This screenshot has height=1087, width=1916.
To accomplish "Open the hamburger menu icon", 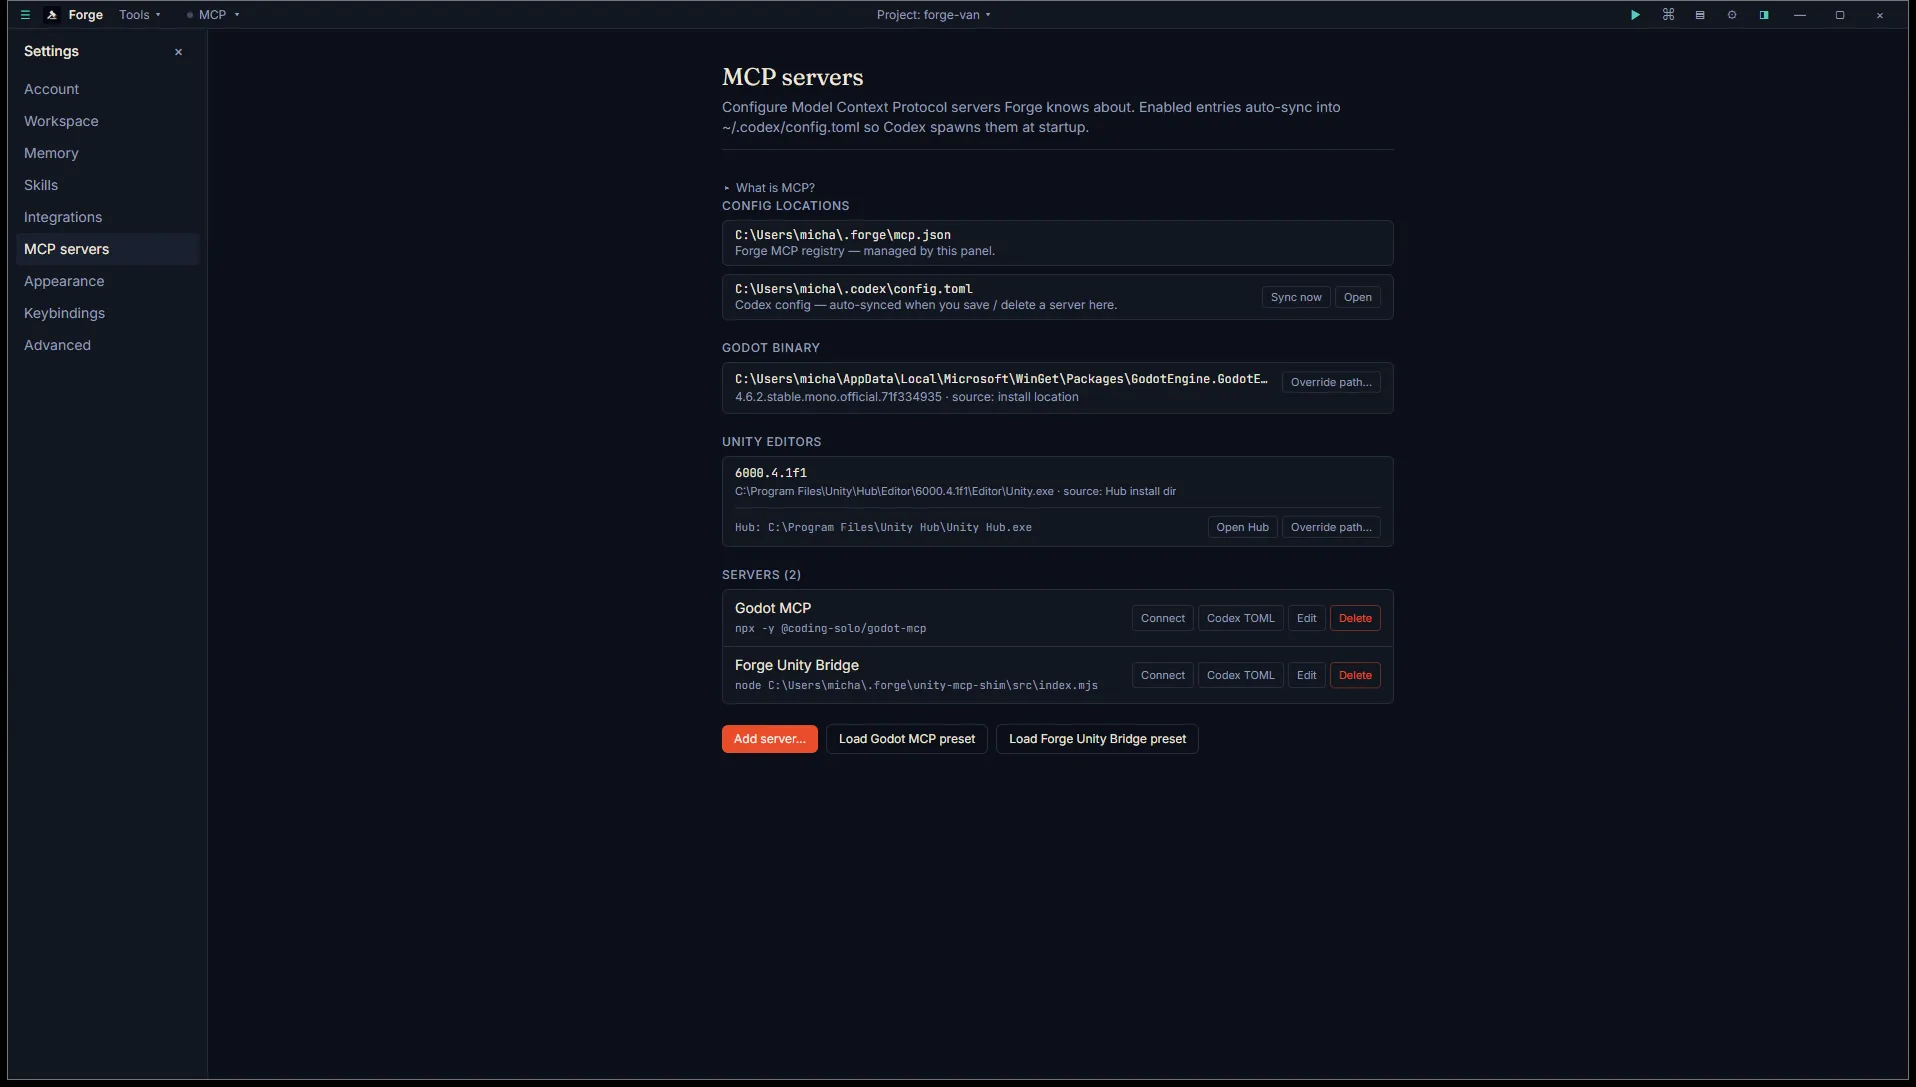I will [25, 15].
